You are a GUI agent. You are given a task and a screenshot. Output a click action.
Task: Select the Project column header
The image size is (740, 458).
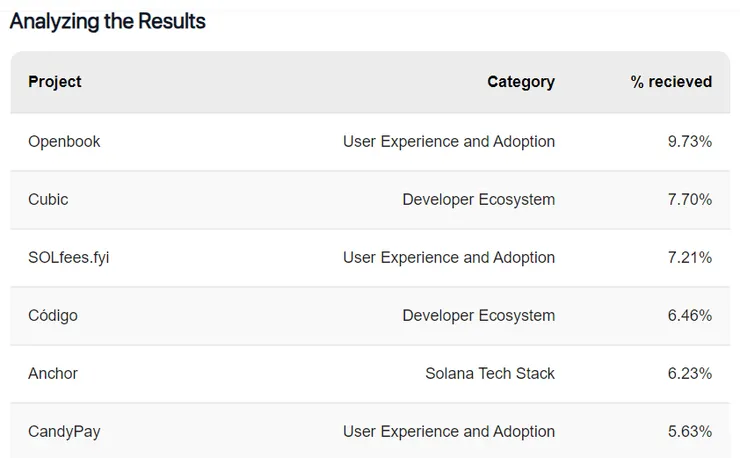(x=55, y=82)
